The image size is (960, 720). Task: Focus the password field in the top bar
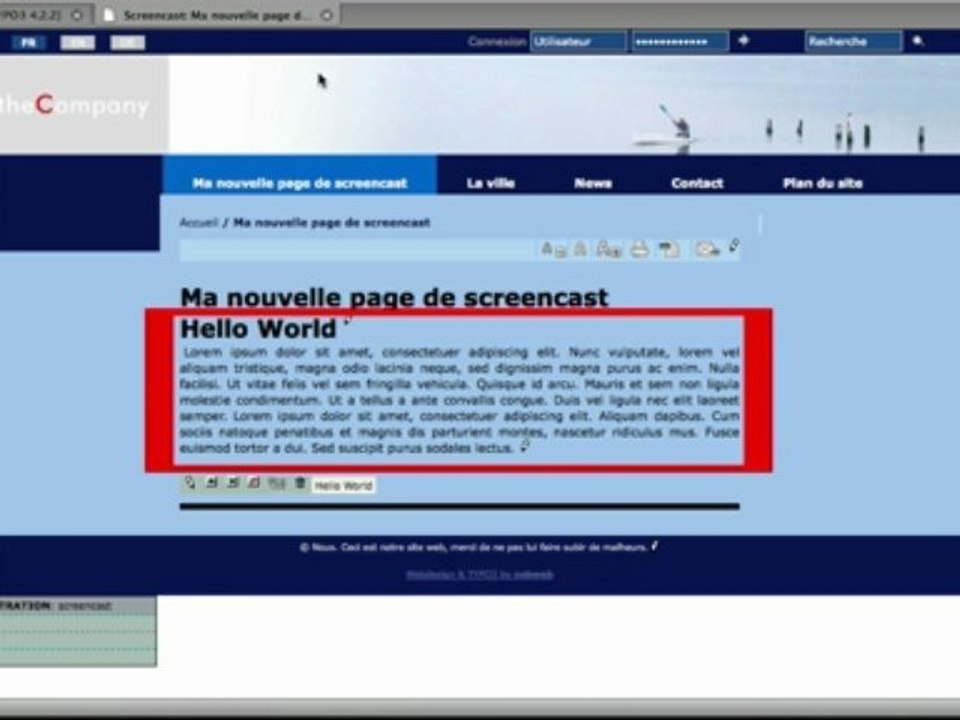[x=680, y=42]
